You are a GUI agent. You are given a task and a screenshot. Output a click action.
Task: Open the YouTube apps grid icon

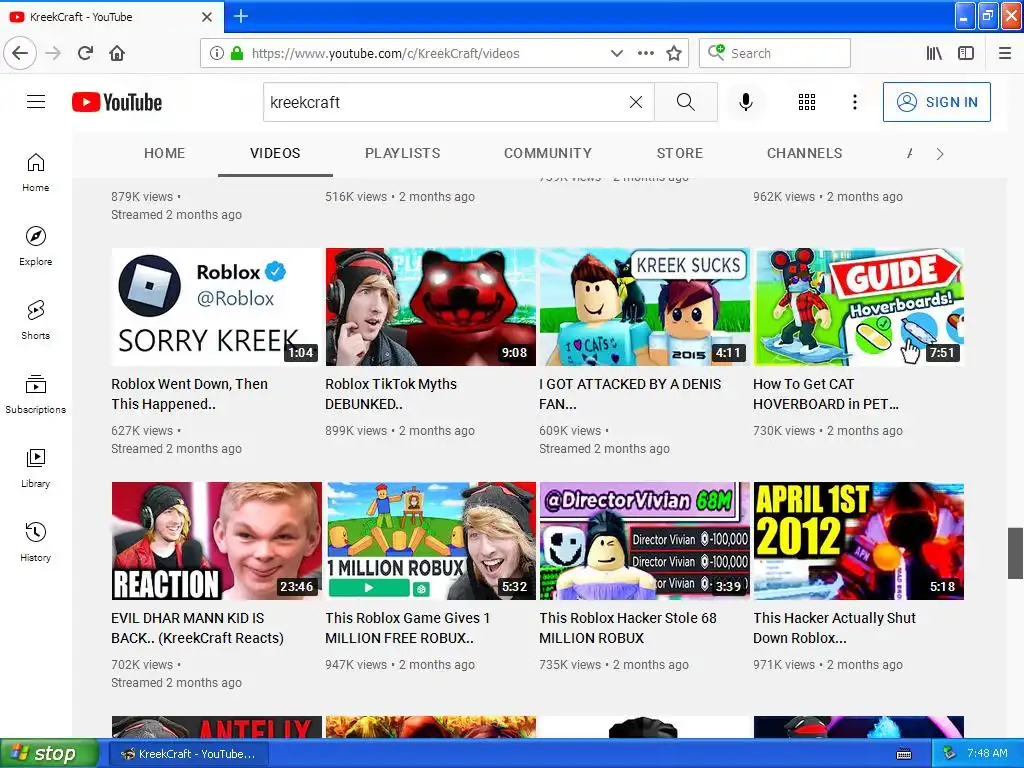point(807,102)
